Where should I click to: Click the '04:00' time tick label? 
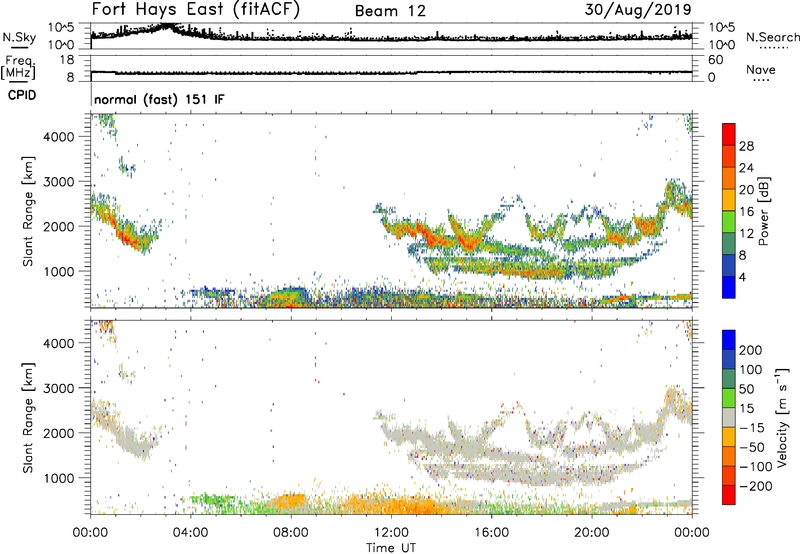(x=190, y=533)
